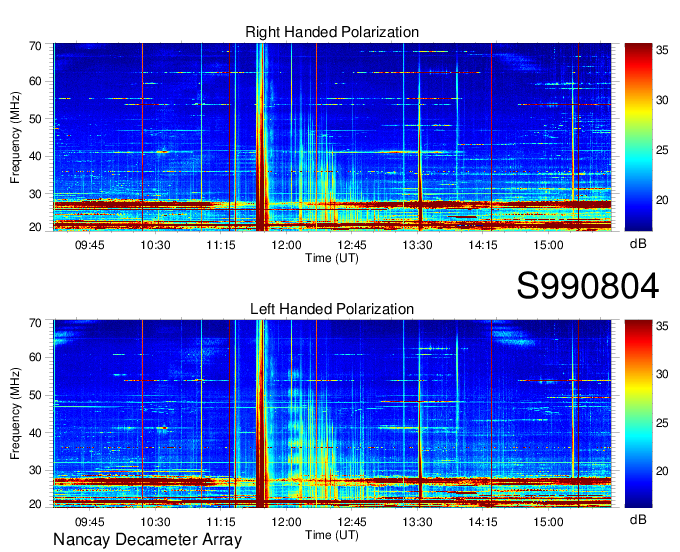This screenshot has height=552, width=680.
Task: Click the 13:30 tick on lower plot
Action: click(417, 522)
